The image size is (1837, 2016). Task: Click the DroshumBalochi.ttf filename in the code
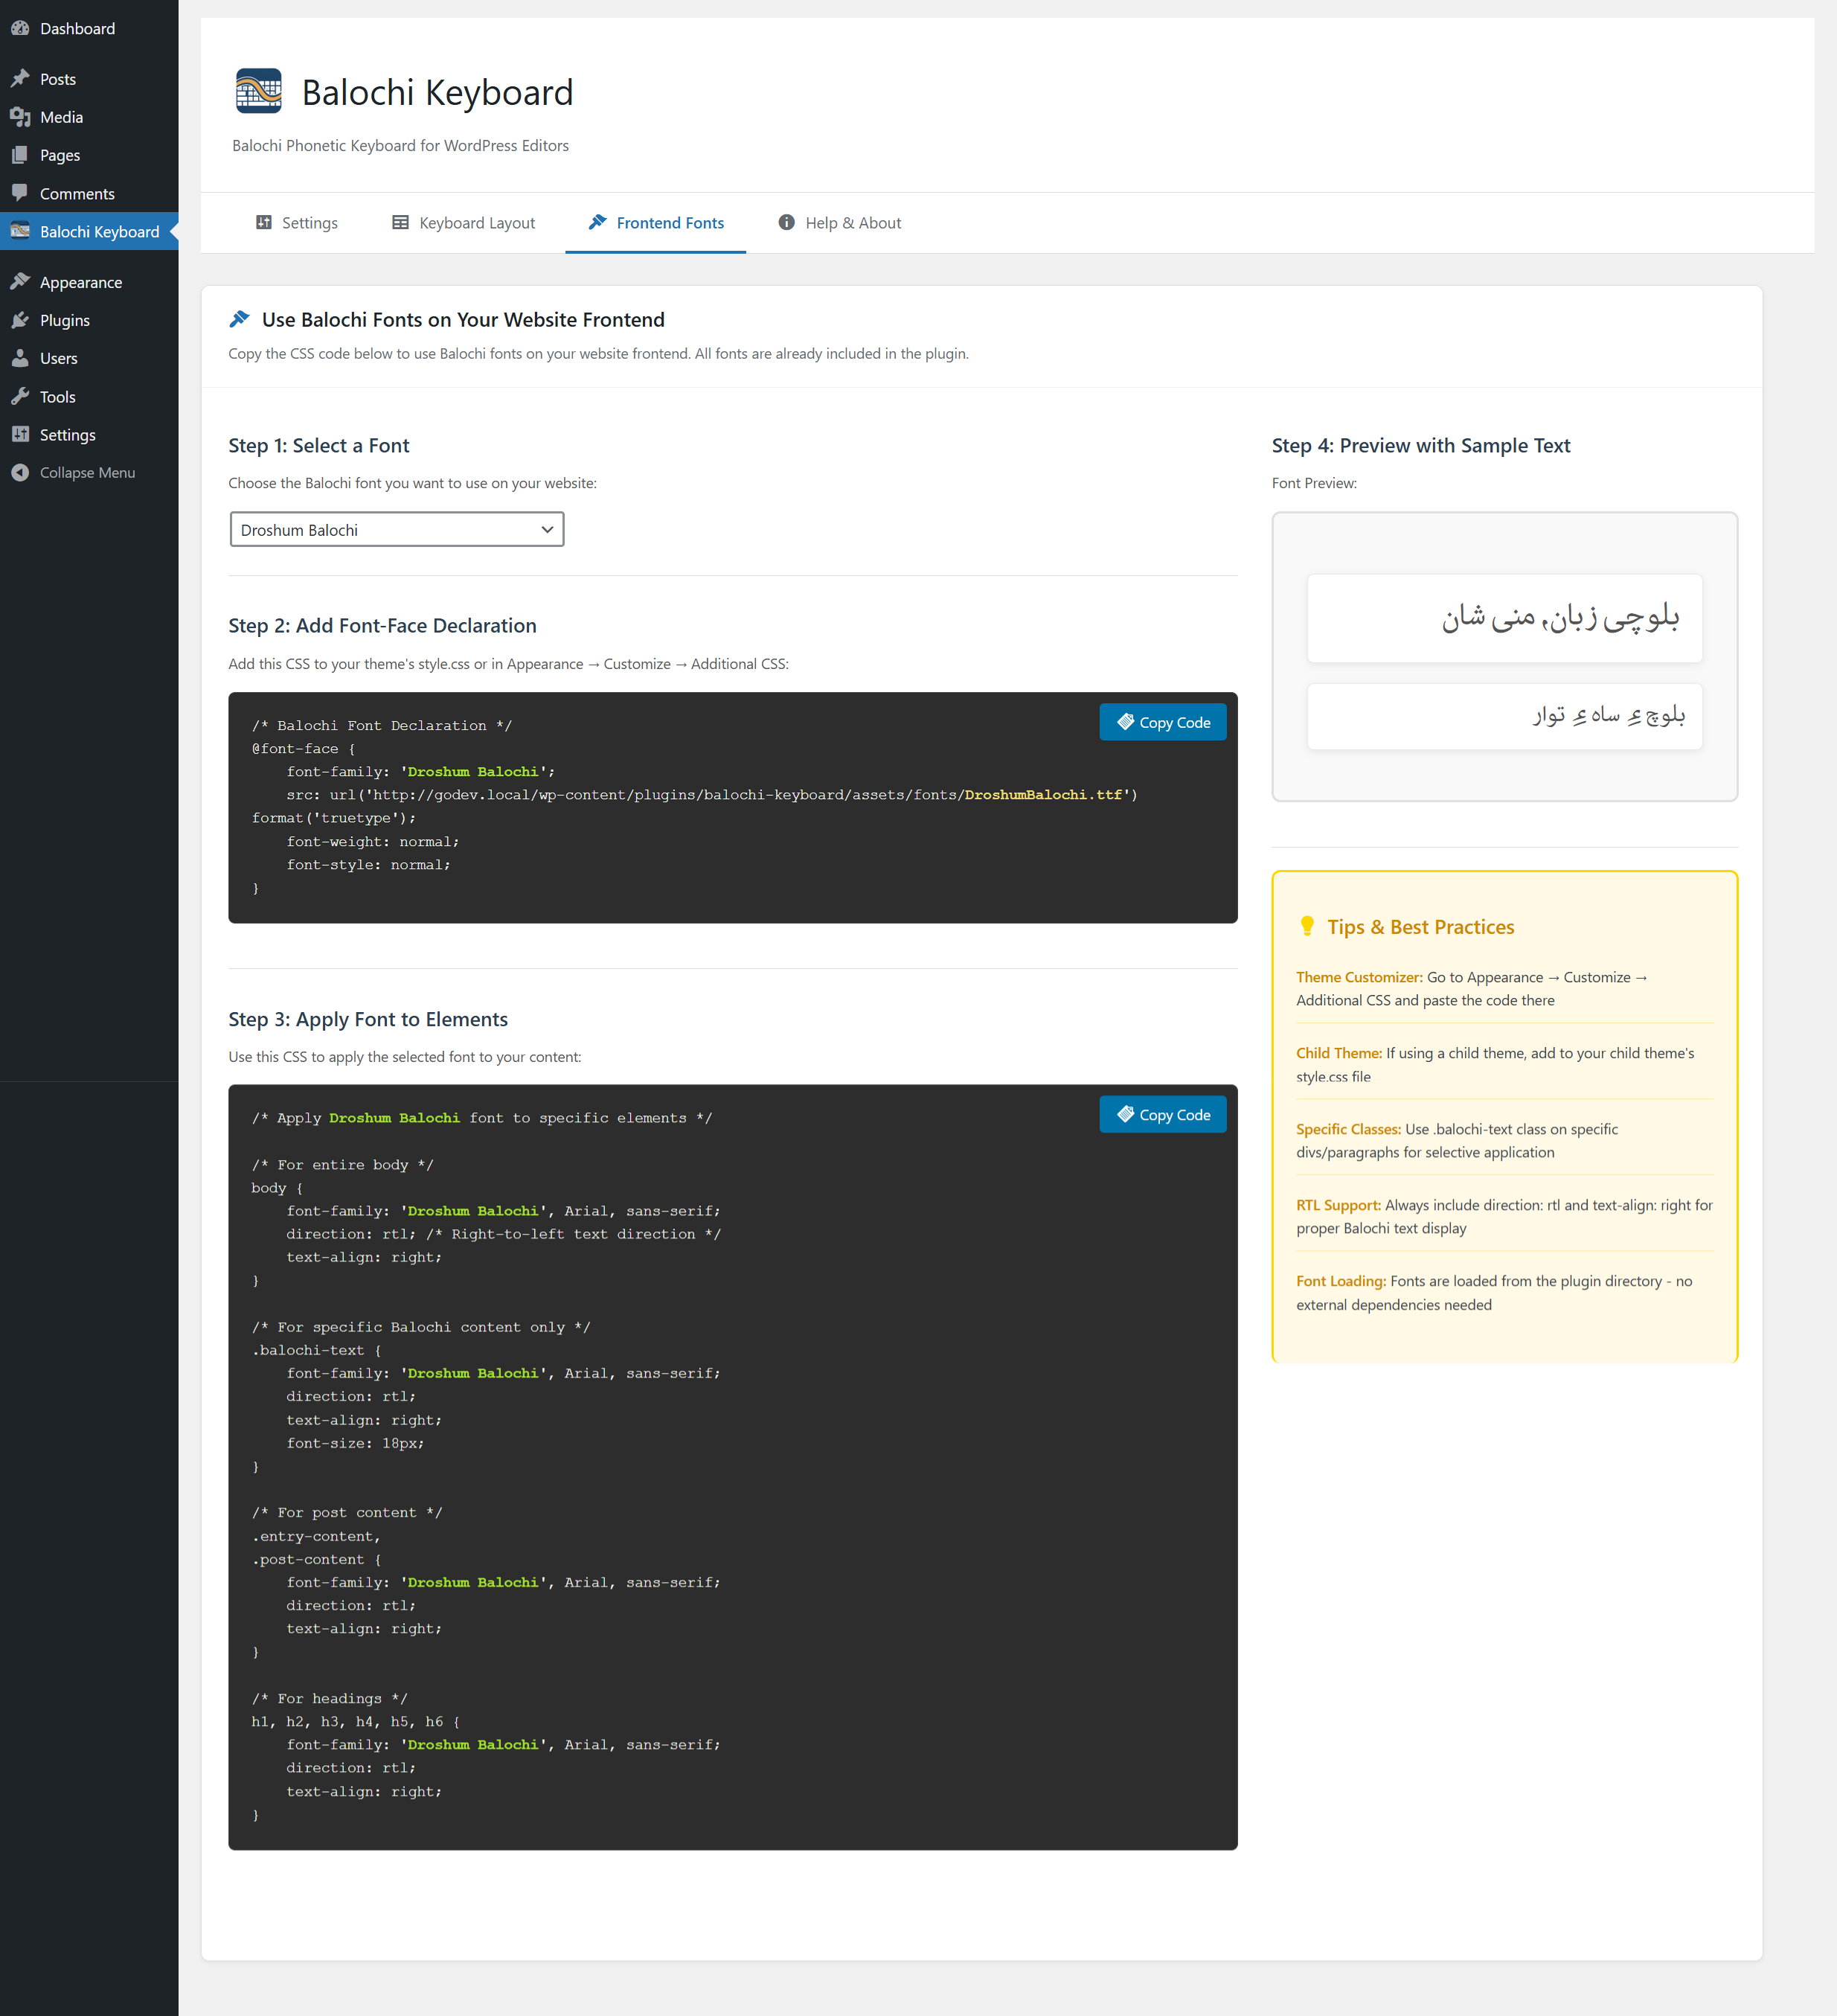point(1043,794)
